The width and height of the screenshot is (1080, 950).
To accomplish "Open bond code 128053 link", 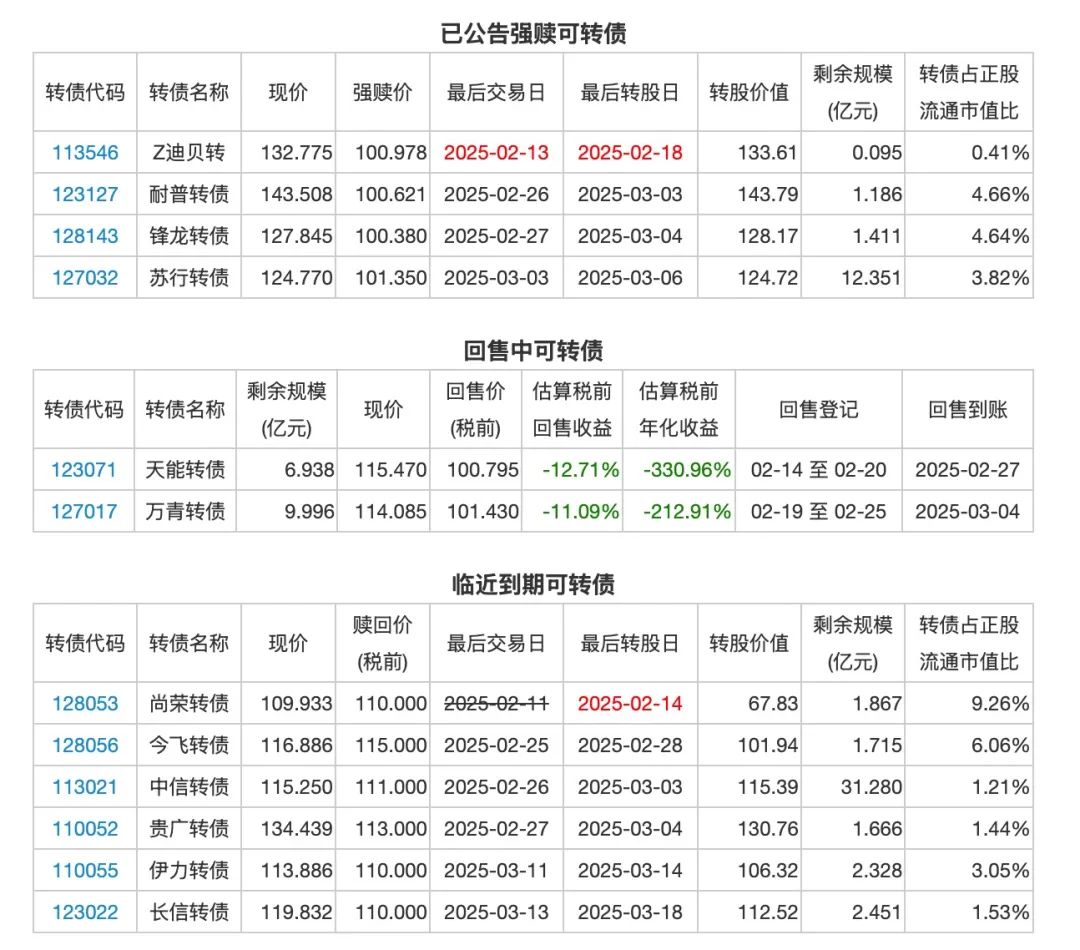I will point(85,703).
